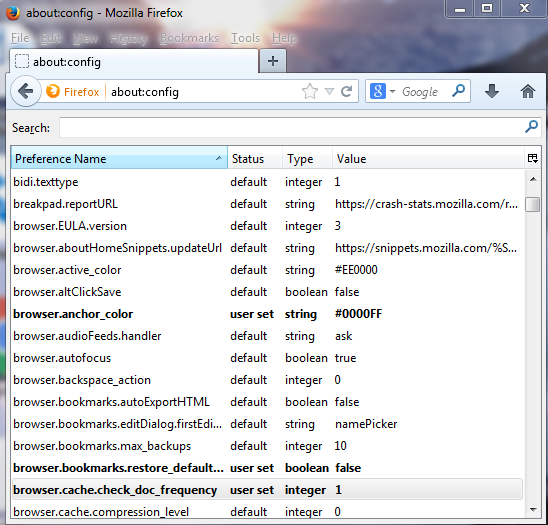Click the #EE0000 value cell

click(356, 270)
